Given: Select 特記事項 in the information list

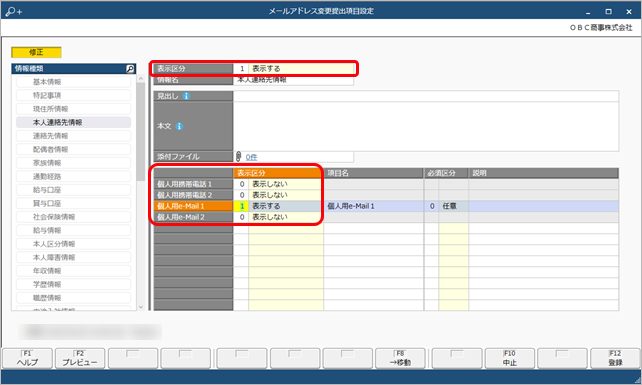Looking at the screenshot, I should point(74,95).
